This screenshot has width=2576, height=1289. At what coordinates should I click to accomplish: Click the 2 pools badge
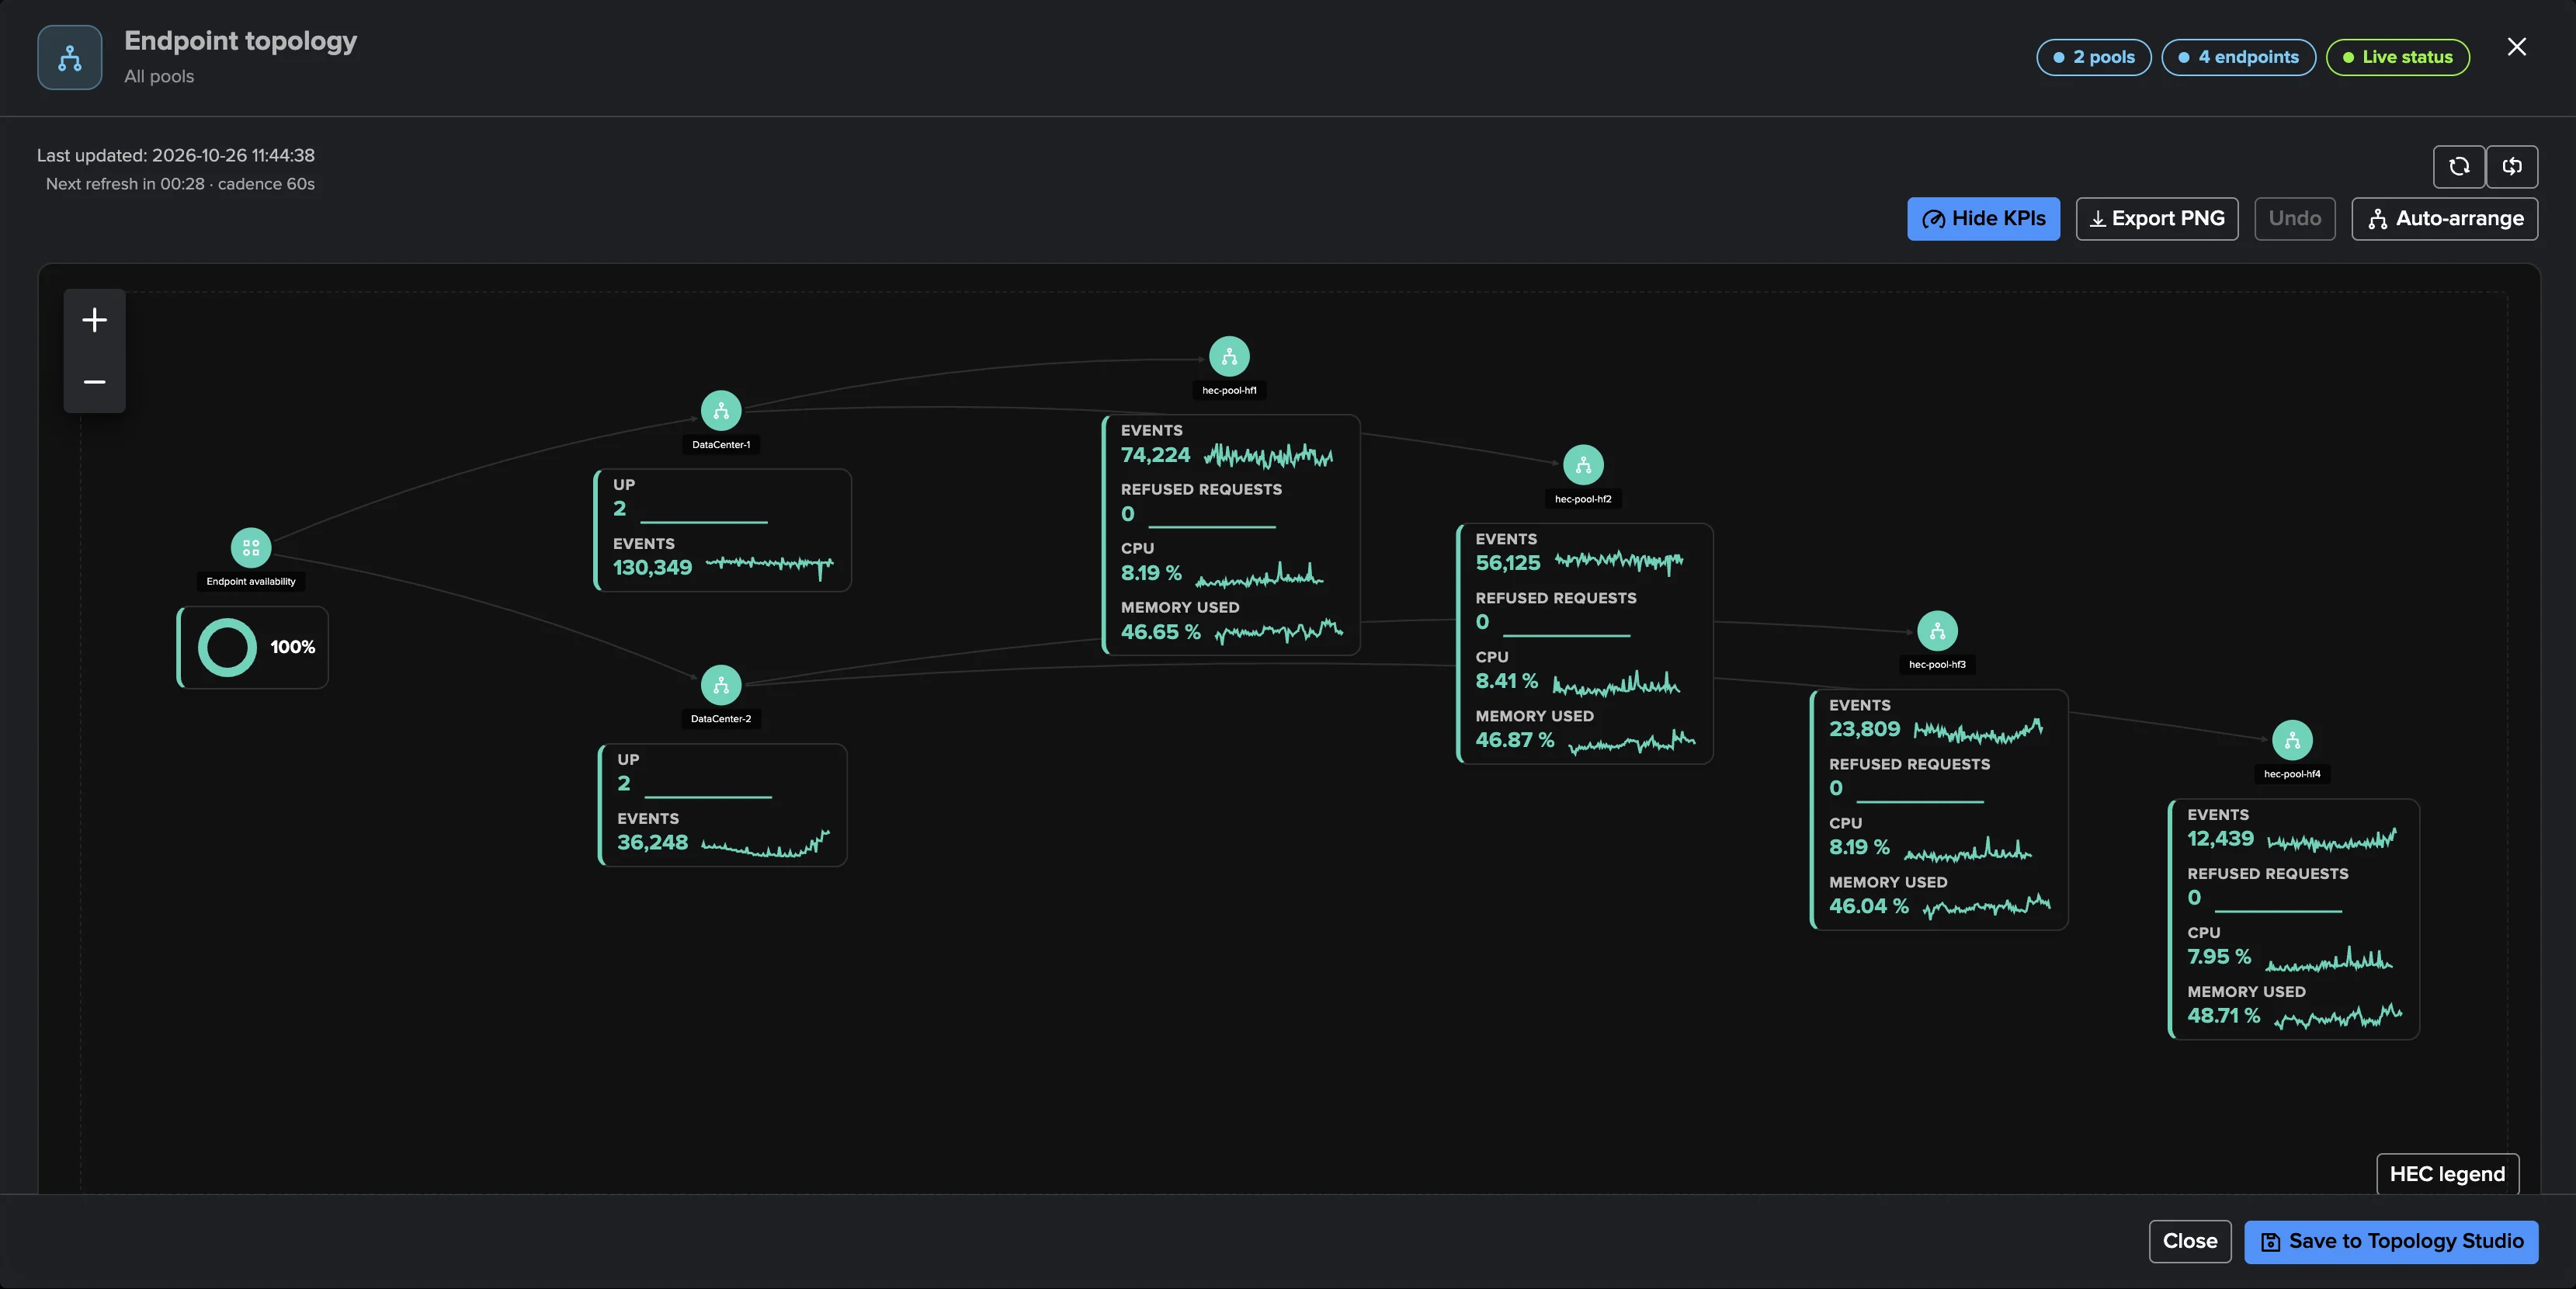(2094, 57)
